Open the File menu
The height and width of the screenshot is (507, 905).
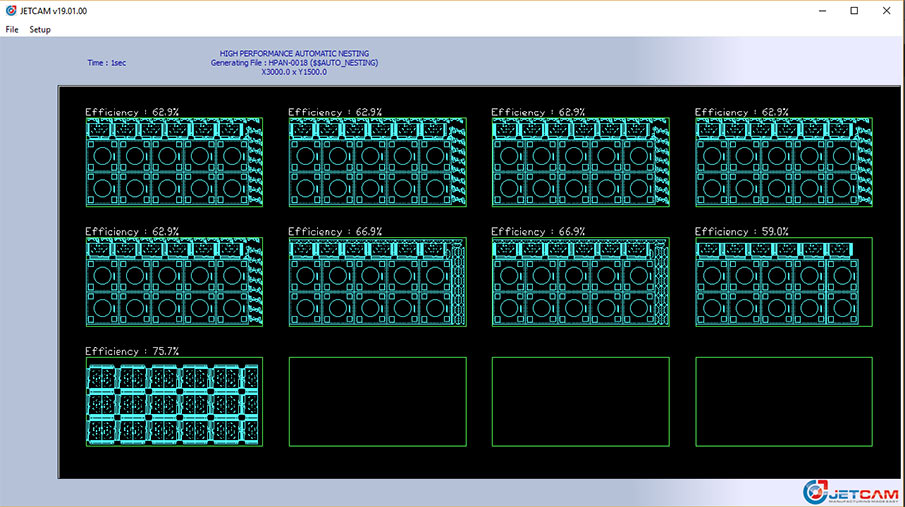click(x=12, y=29)
